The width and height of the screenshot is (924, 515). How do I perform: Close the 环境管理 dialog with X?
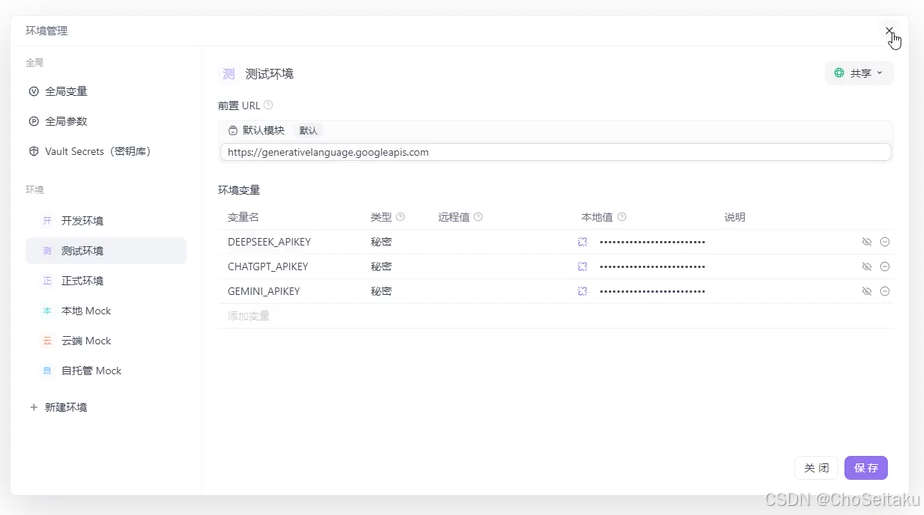[889, 31]
